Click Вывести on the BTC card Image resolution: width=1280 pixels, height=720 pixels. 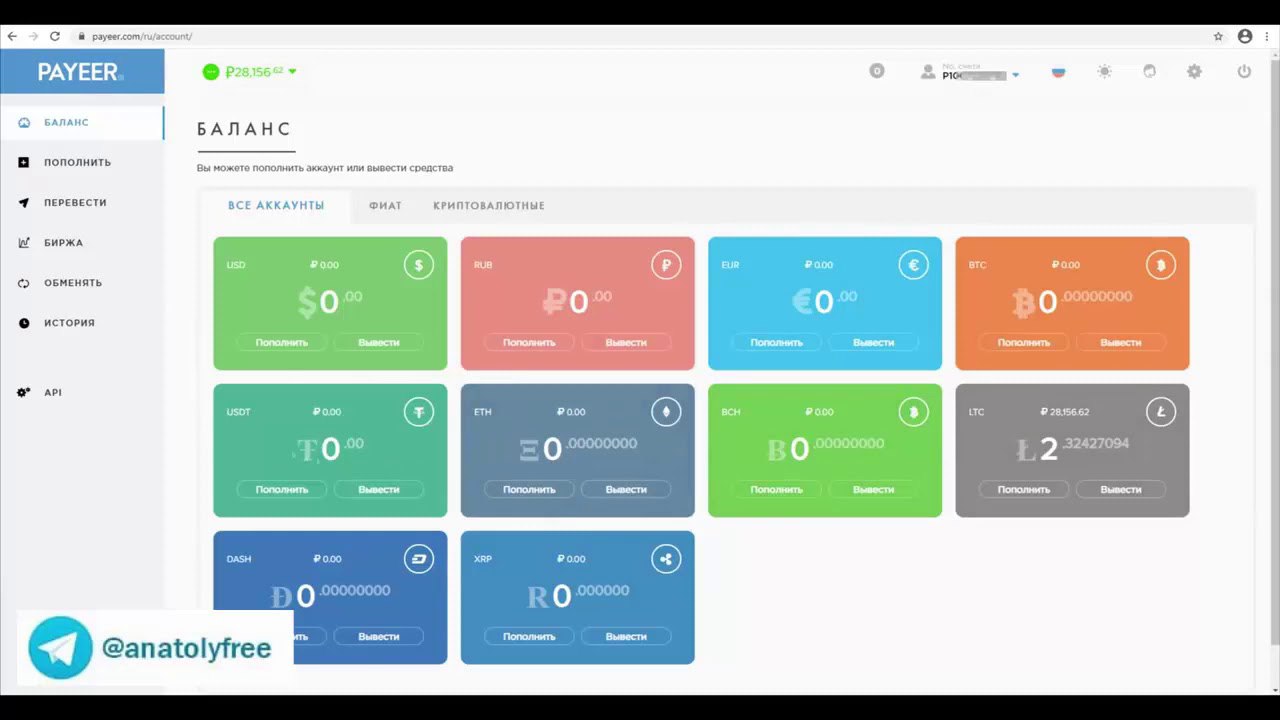1121,342
